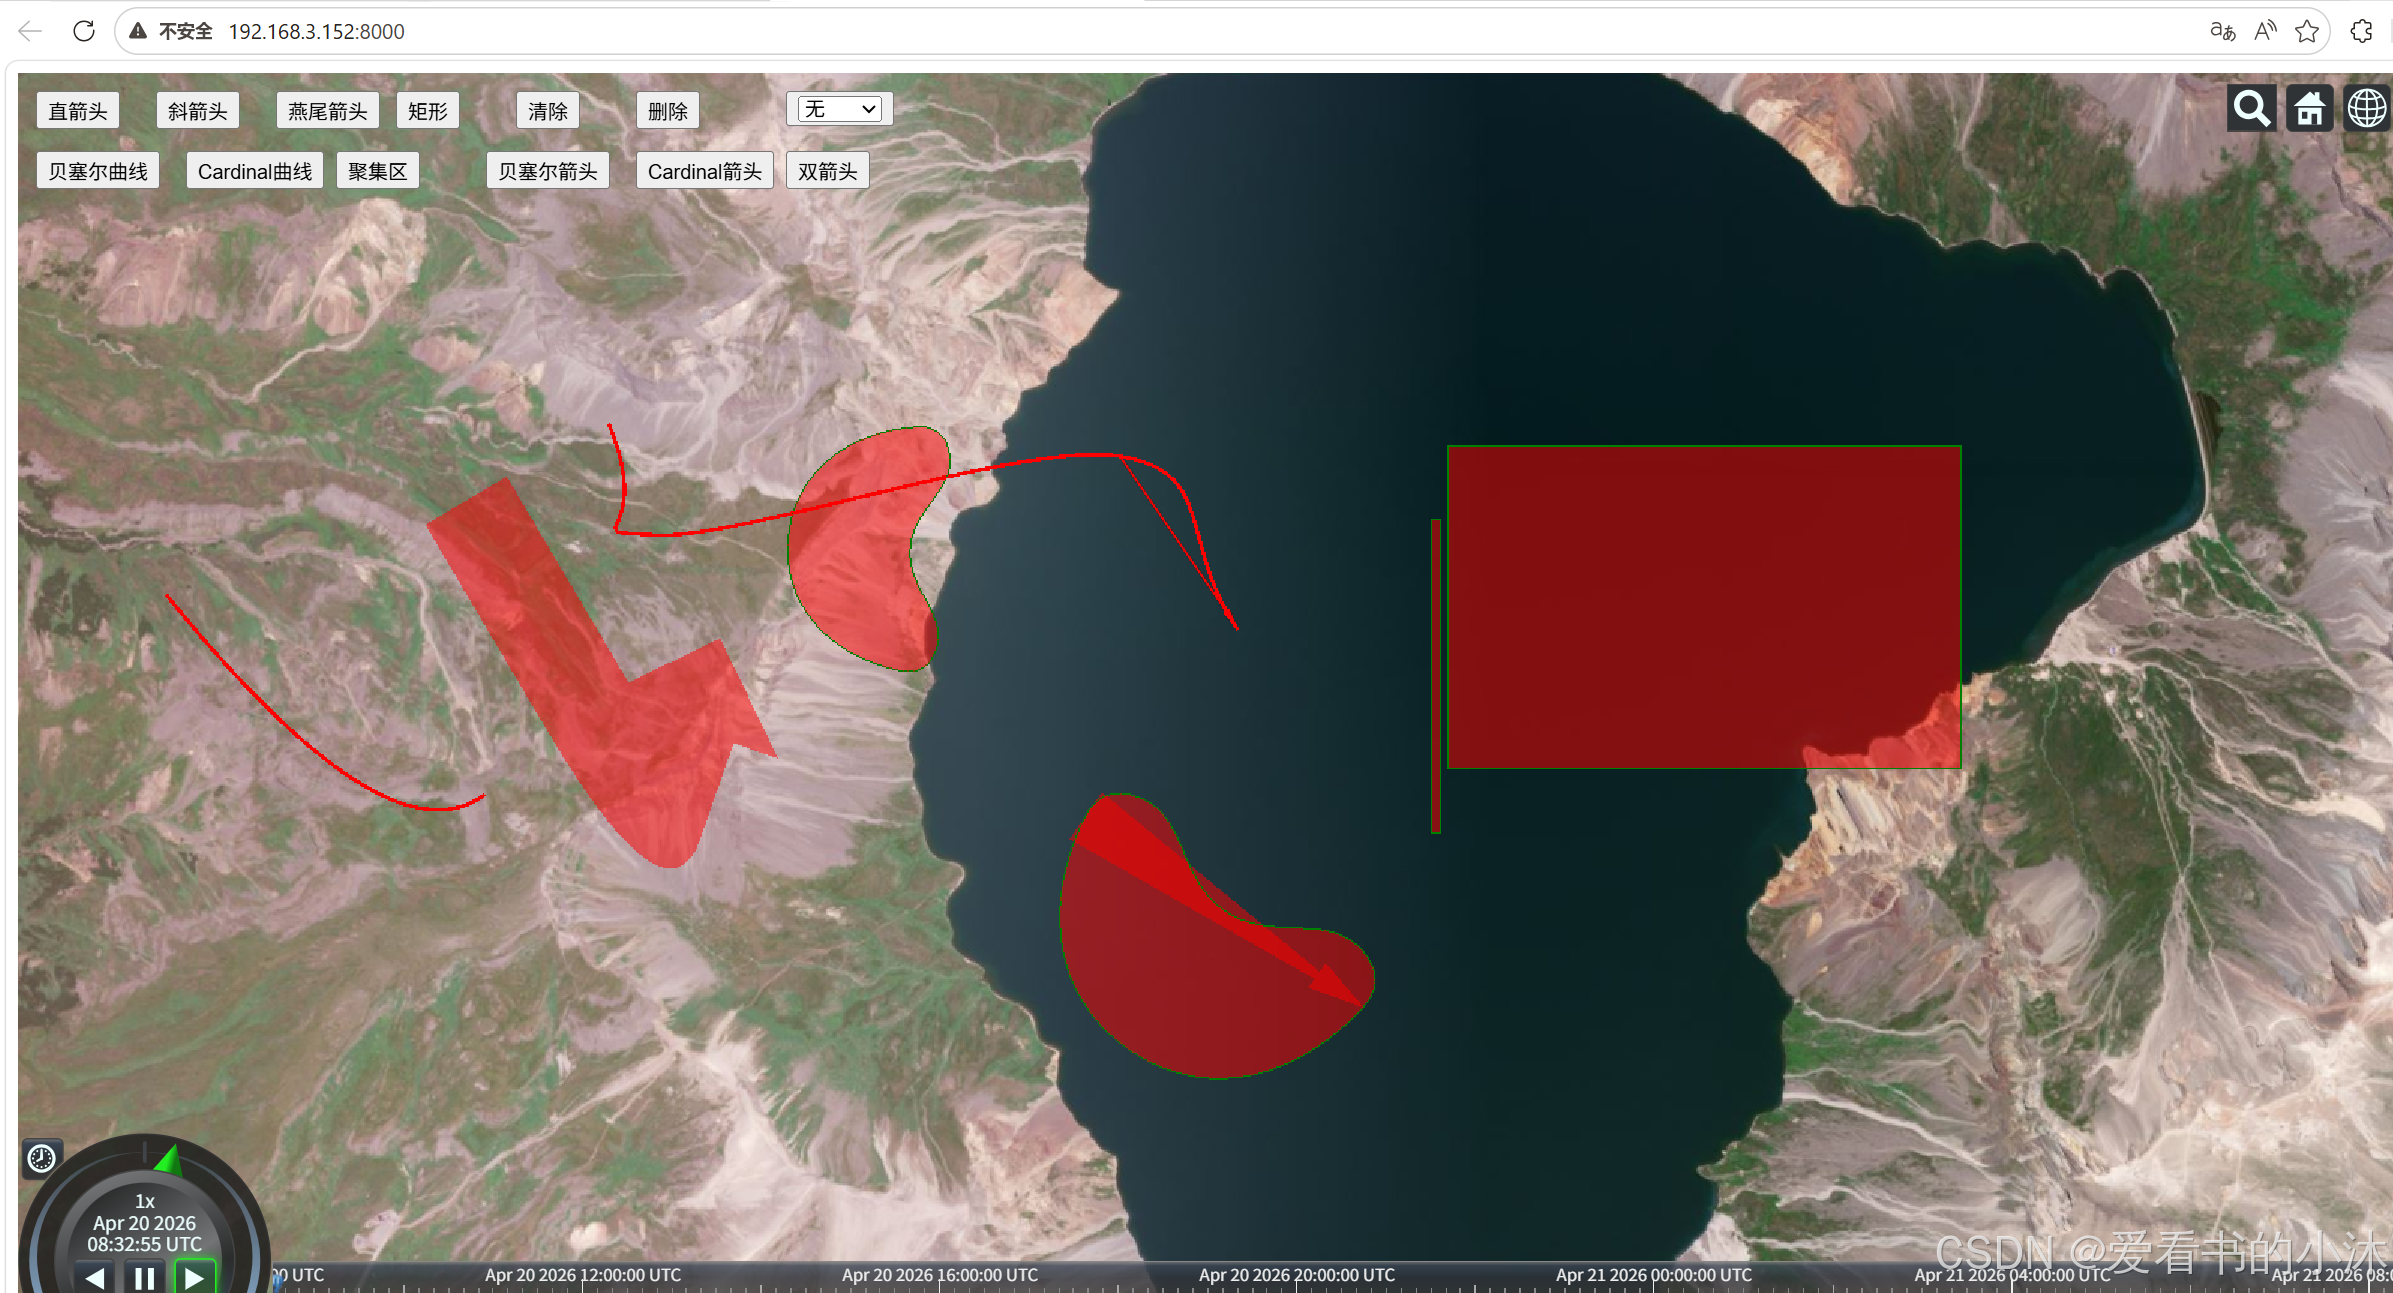This screenshot has height=1293, width=2393.
Task: Pause the animation clock
Action: (x=144, y=1277)
